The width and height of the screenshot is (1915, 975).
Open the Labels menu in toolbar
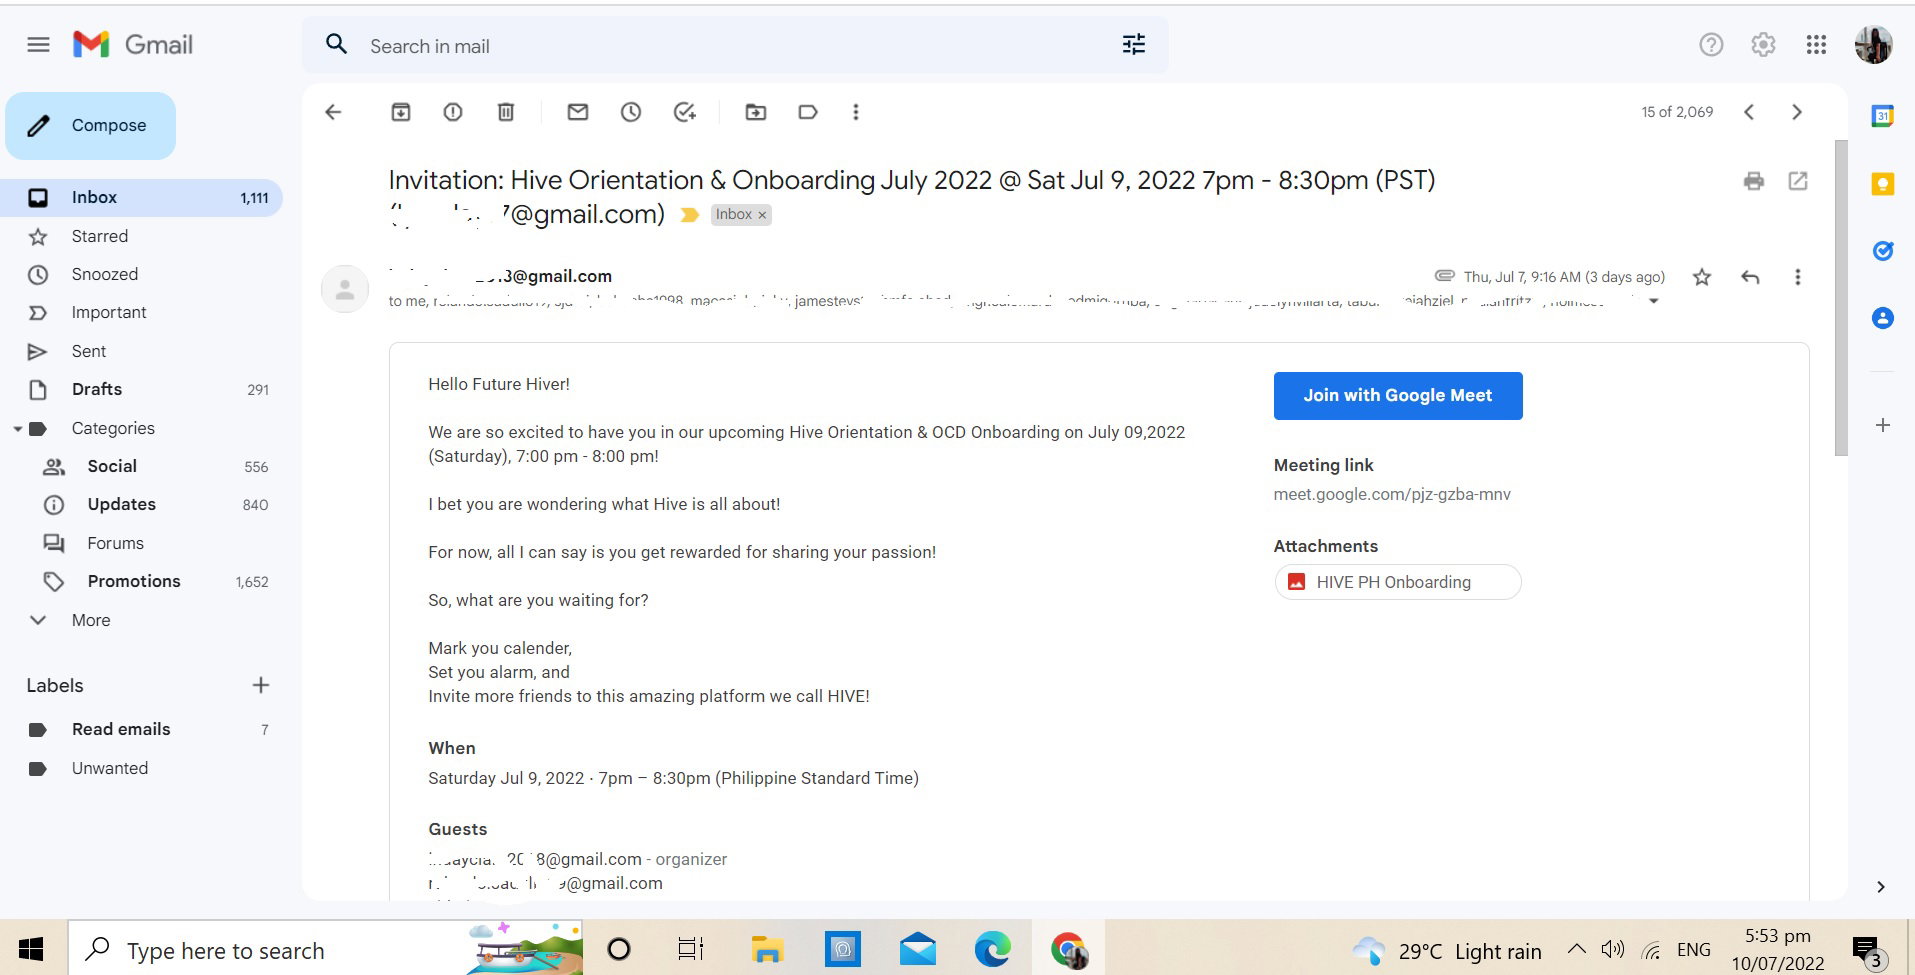click(x=808, y=112)
